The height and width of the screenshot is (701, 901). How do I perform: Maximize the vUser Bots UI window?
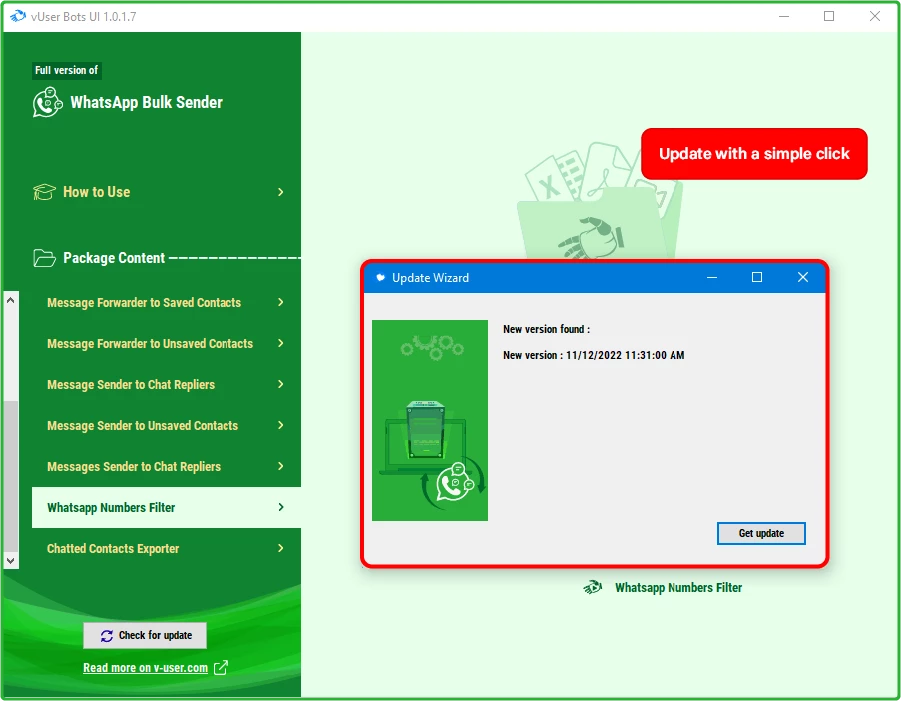point(829,16)
